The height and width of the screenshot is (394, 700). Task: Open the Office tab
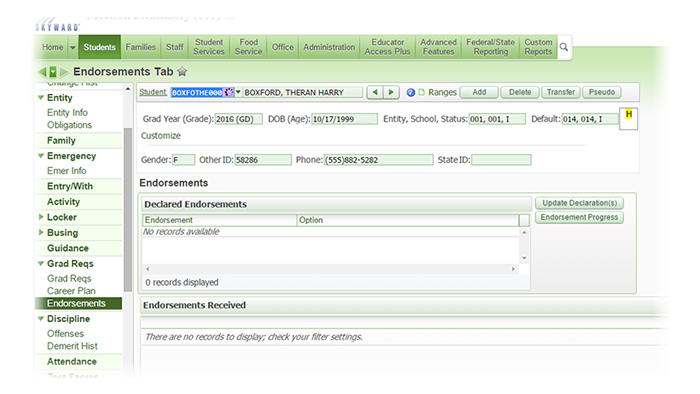[x=283, y=47]
